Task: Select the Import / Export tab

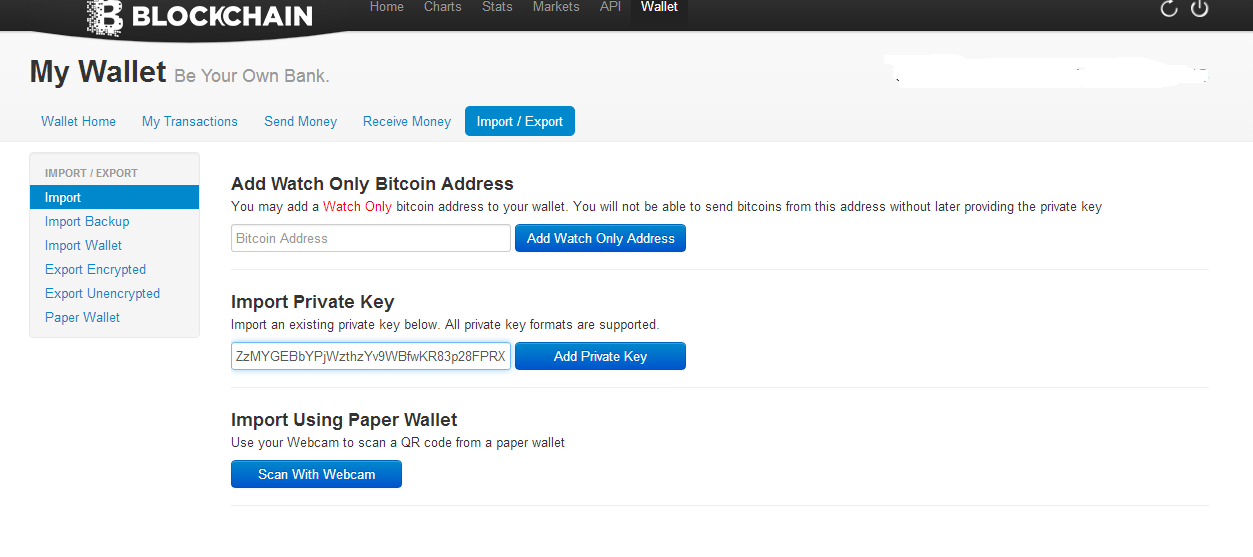Action: coord(520,121)
